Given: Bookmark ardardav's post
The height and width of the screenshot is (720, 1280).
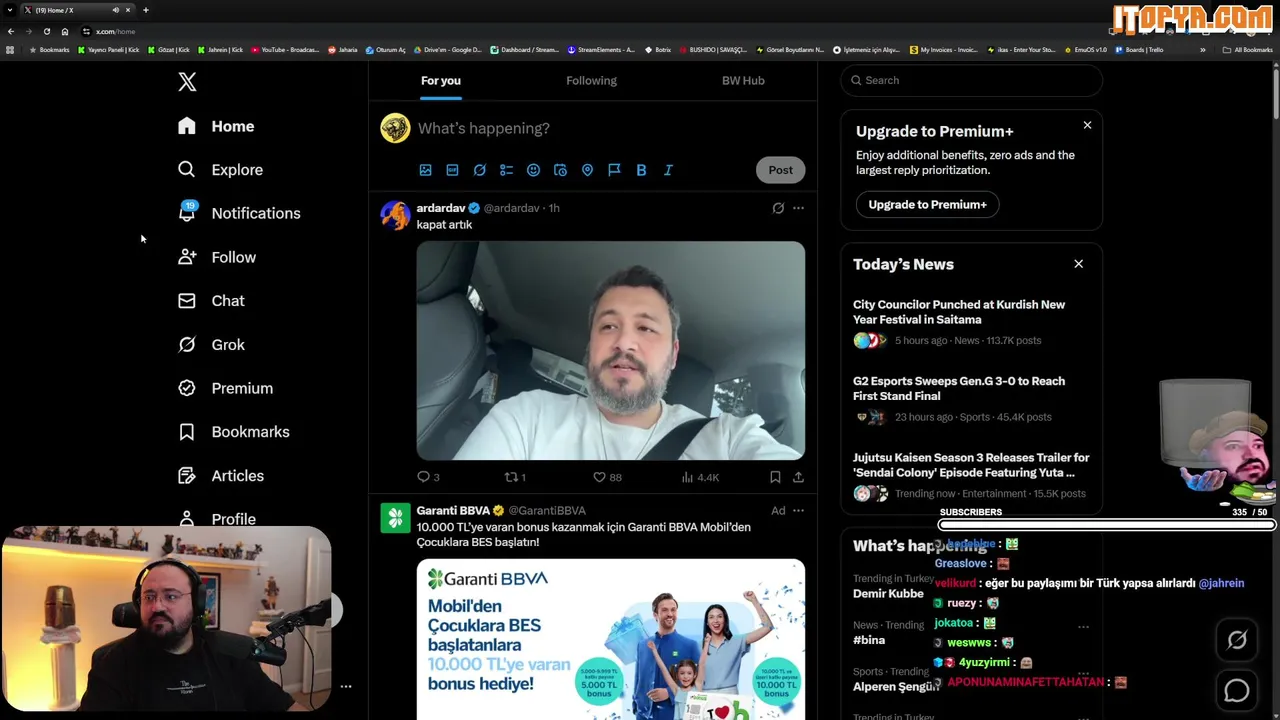Looking at the screenshot, I should coord(775,477).
